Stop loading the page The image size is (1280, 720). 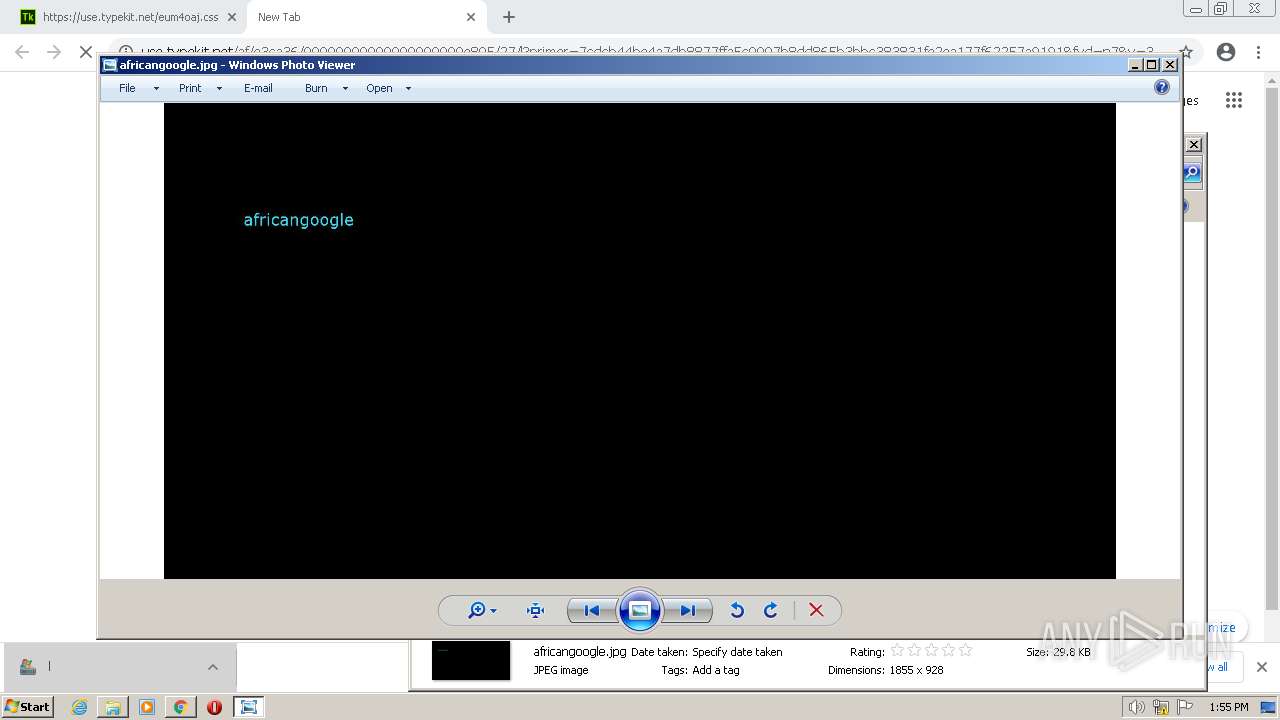(x=86, y=52)
